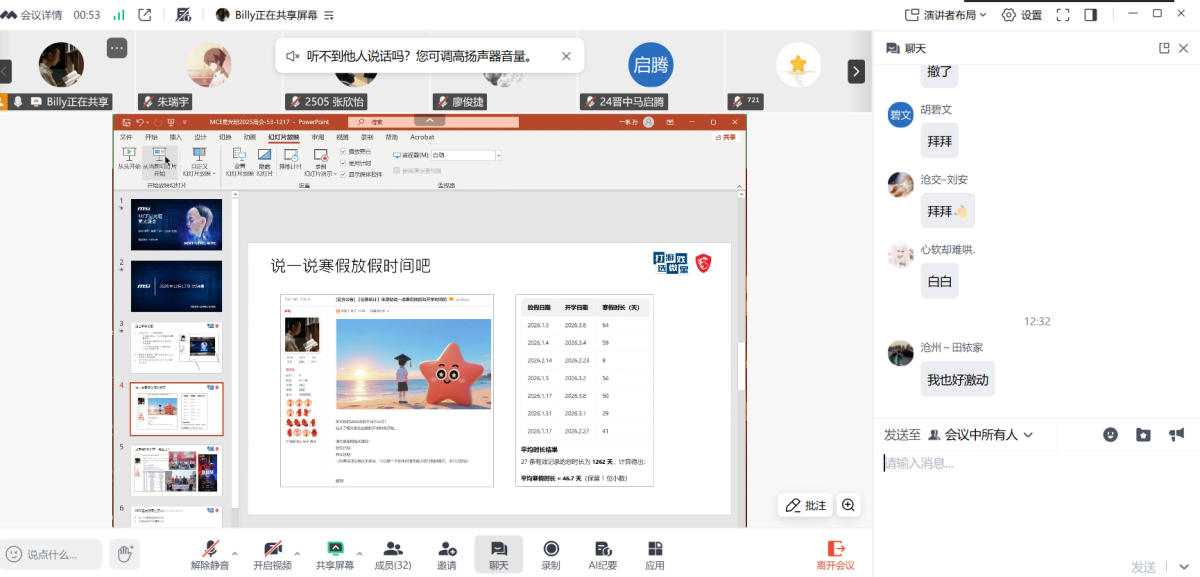Expand the 演讲者布局 layout dropdown
1200x577 pixels.
click(x=946, y=15)
